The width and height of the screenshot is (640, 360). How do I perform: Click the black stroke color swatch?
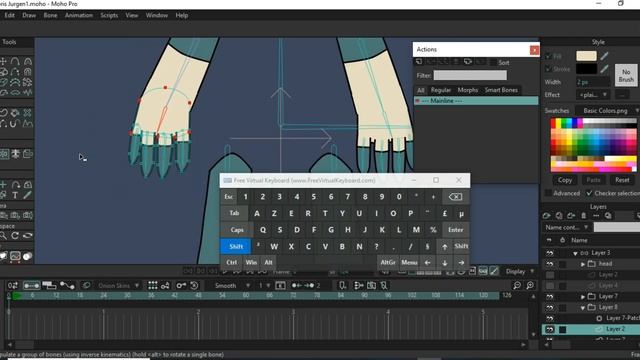pos(586,69)
